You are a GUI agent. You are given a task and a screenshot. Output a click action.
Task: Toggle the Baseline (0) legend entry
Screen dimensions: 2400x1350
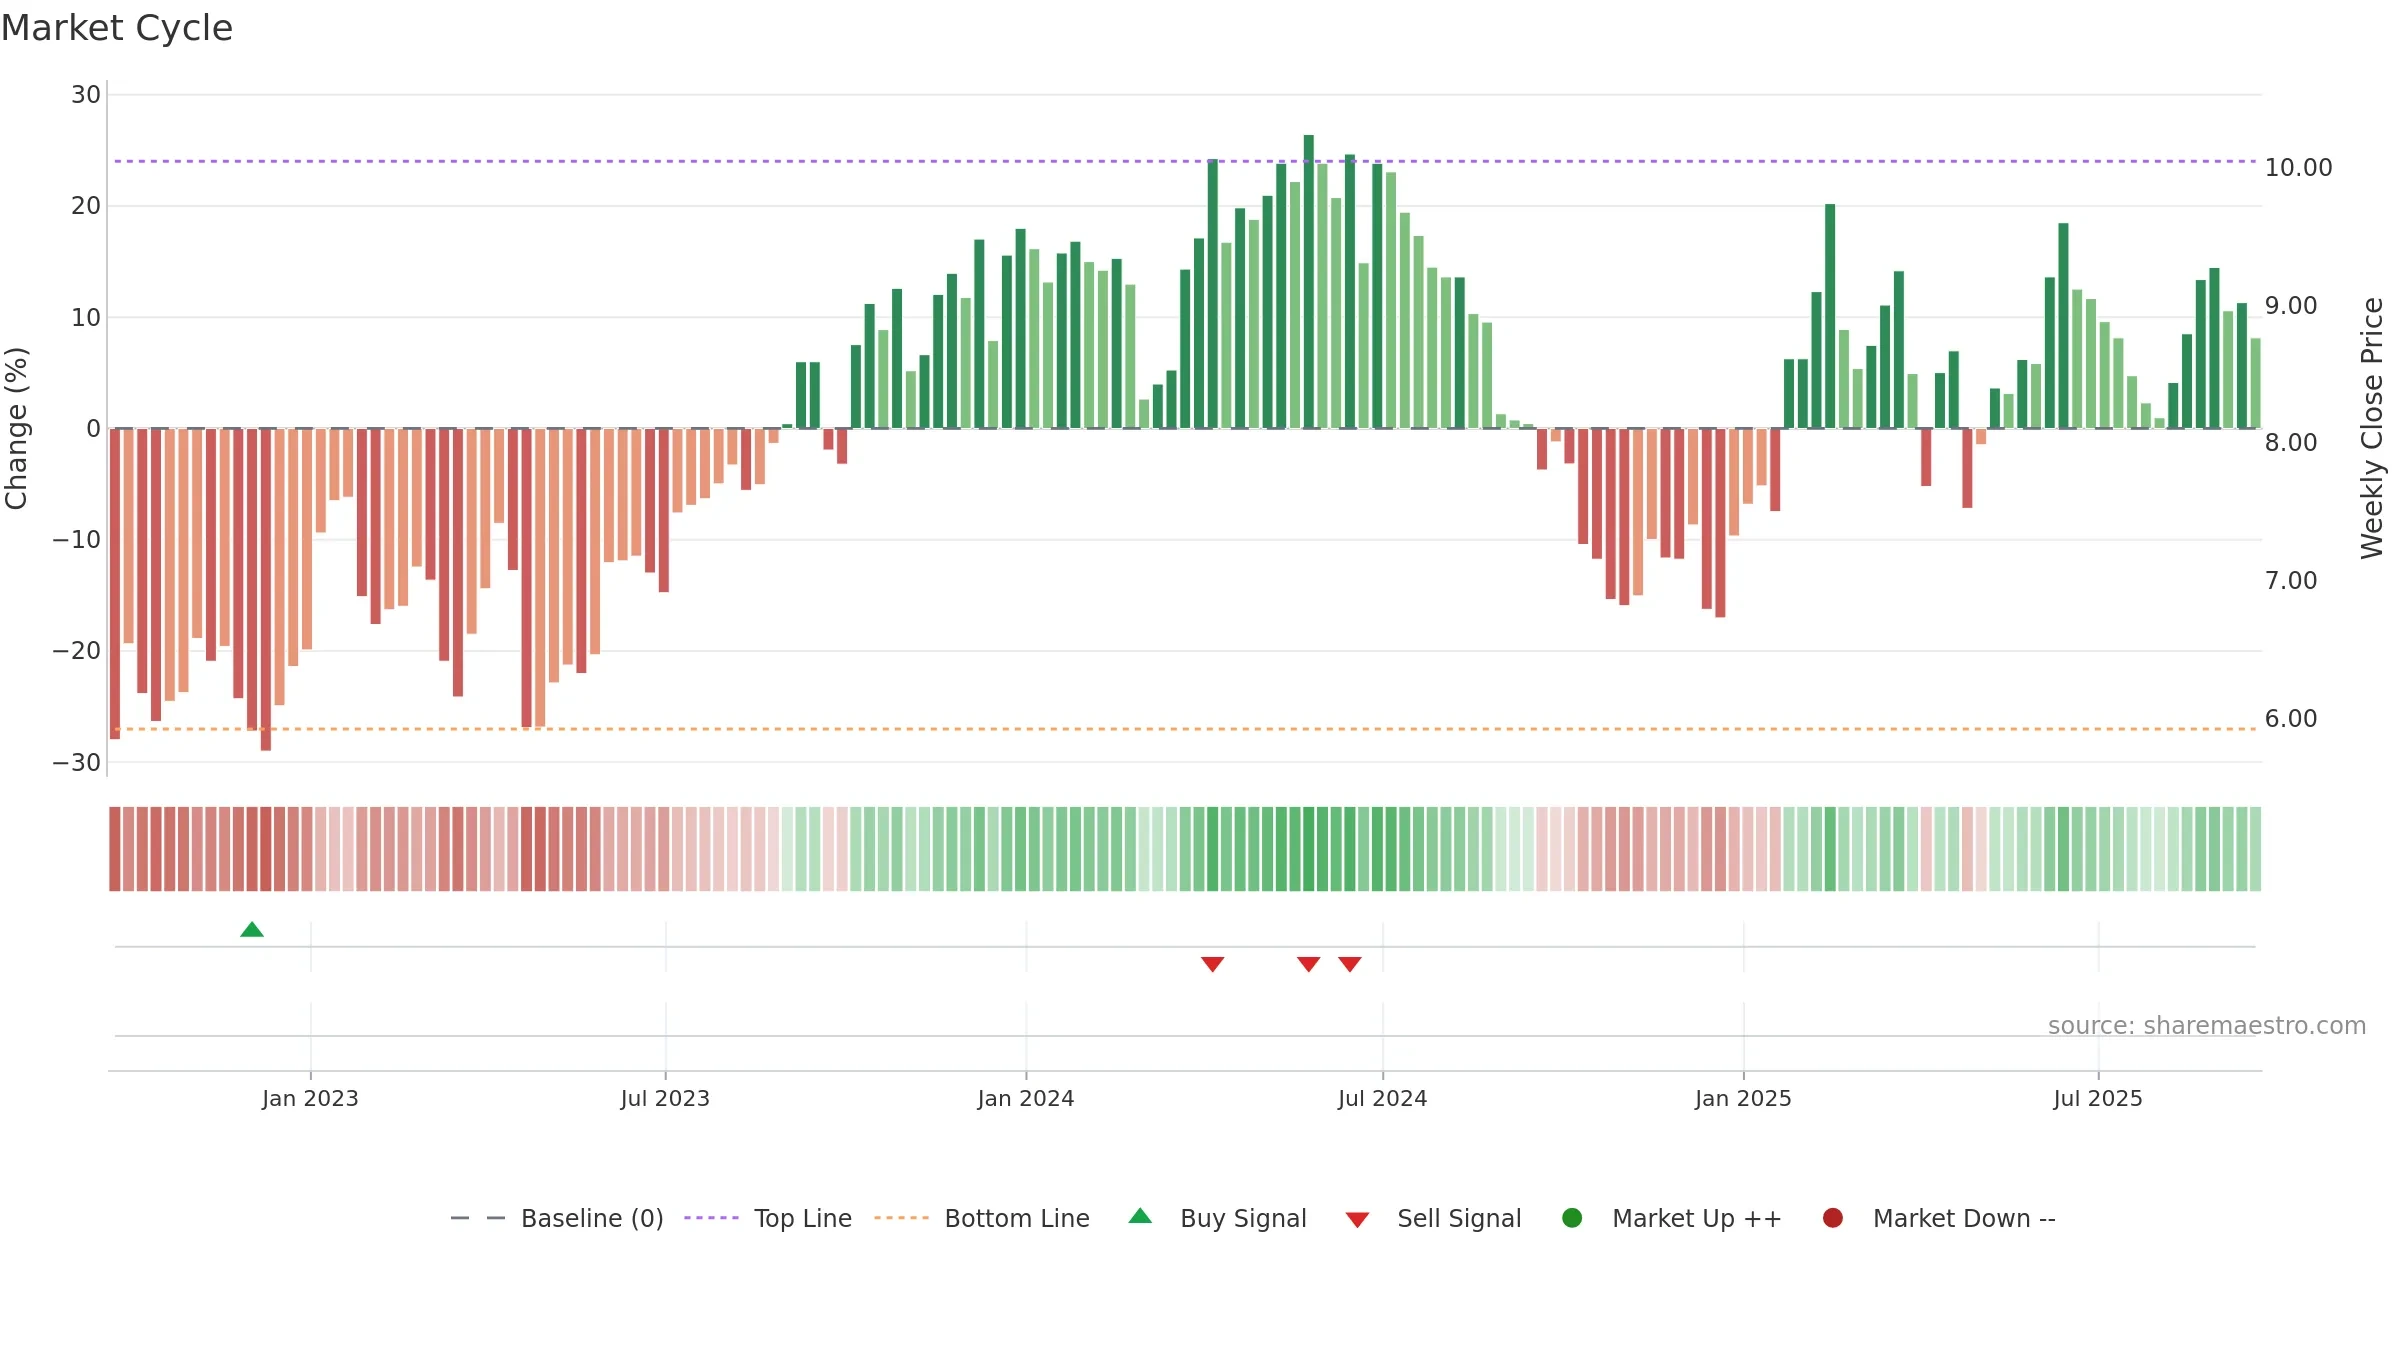(x=557, y=1218)
